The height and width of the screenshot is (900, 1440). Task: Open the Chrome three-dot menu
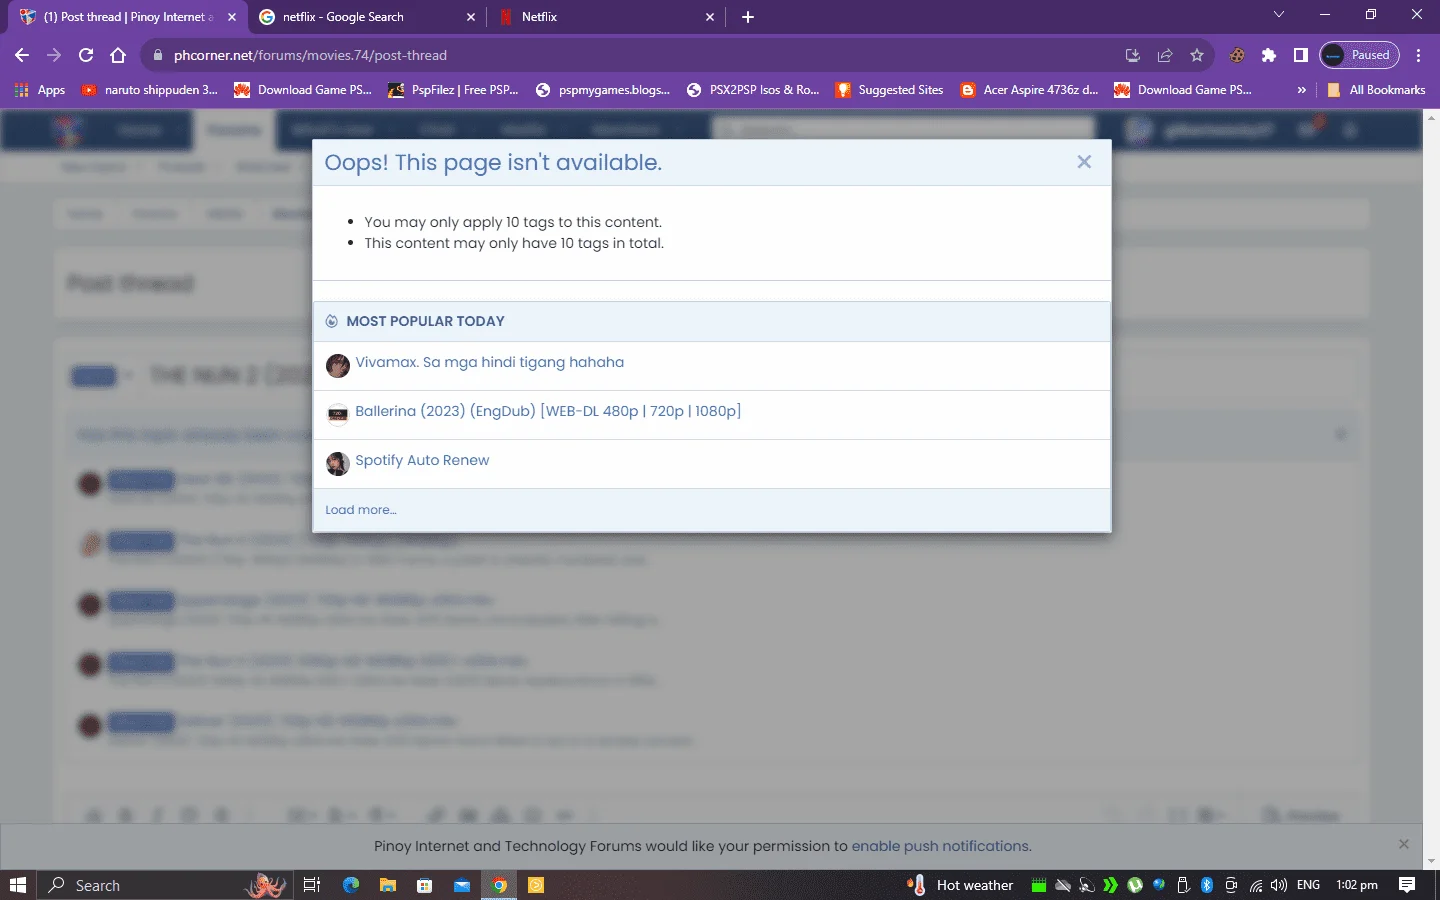point(1419,55)
